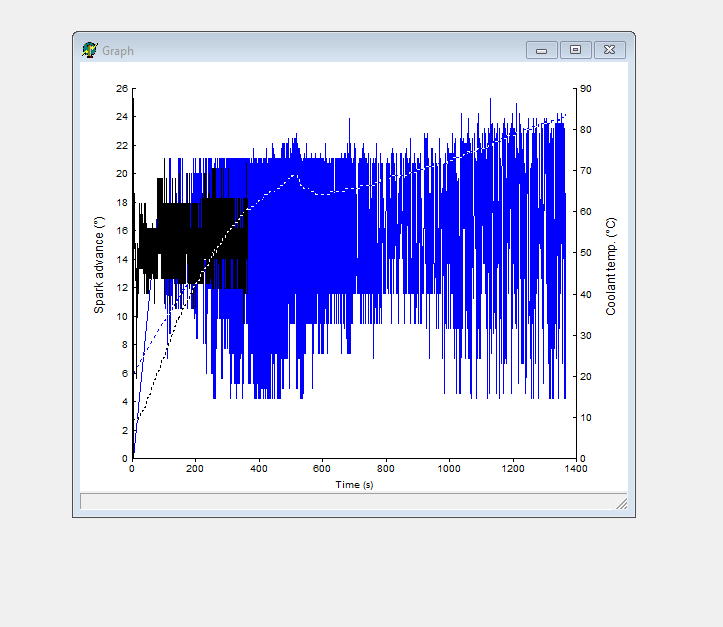Screen dimensions: 723x627
Task: Click the Graph title text
Action: 118,51
